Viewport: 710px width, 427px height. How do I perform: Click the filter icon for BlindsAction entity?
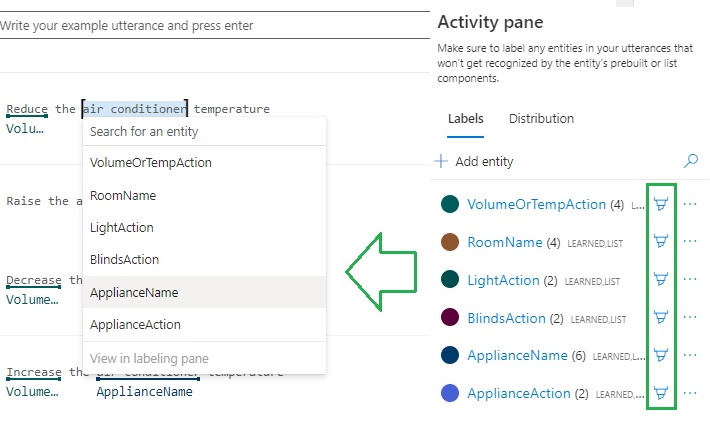[660, 318]
